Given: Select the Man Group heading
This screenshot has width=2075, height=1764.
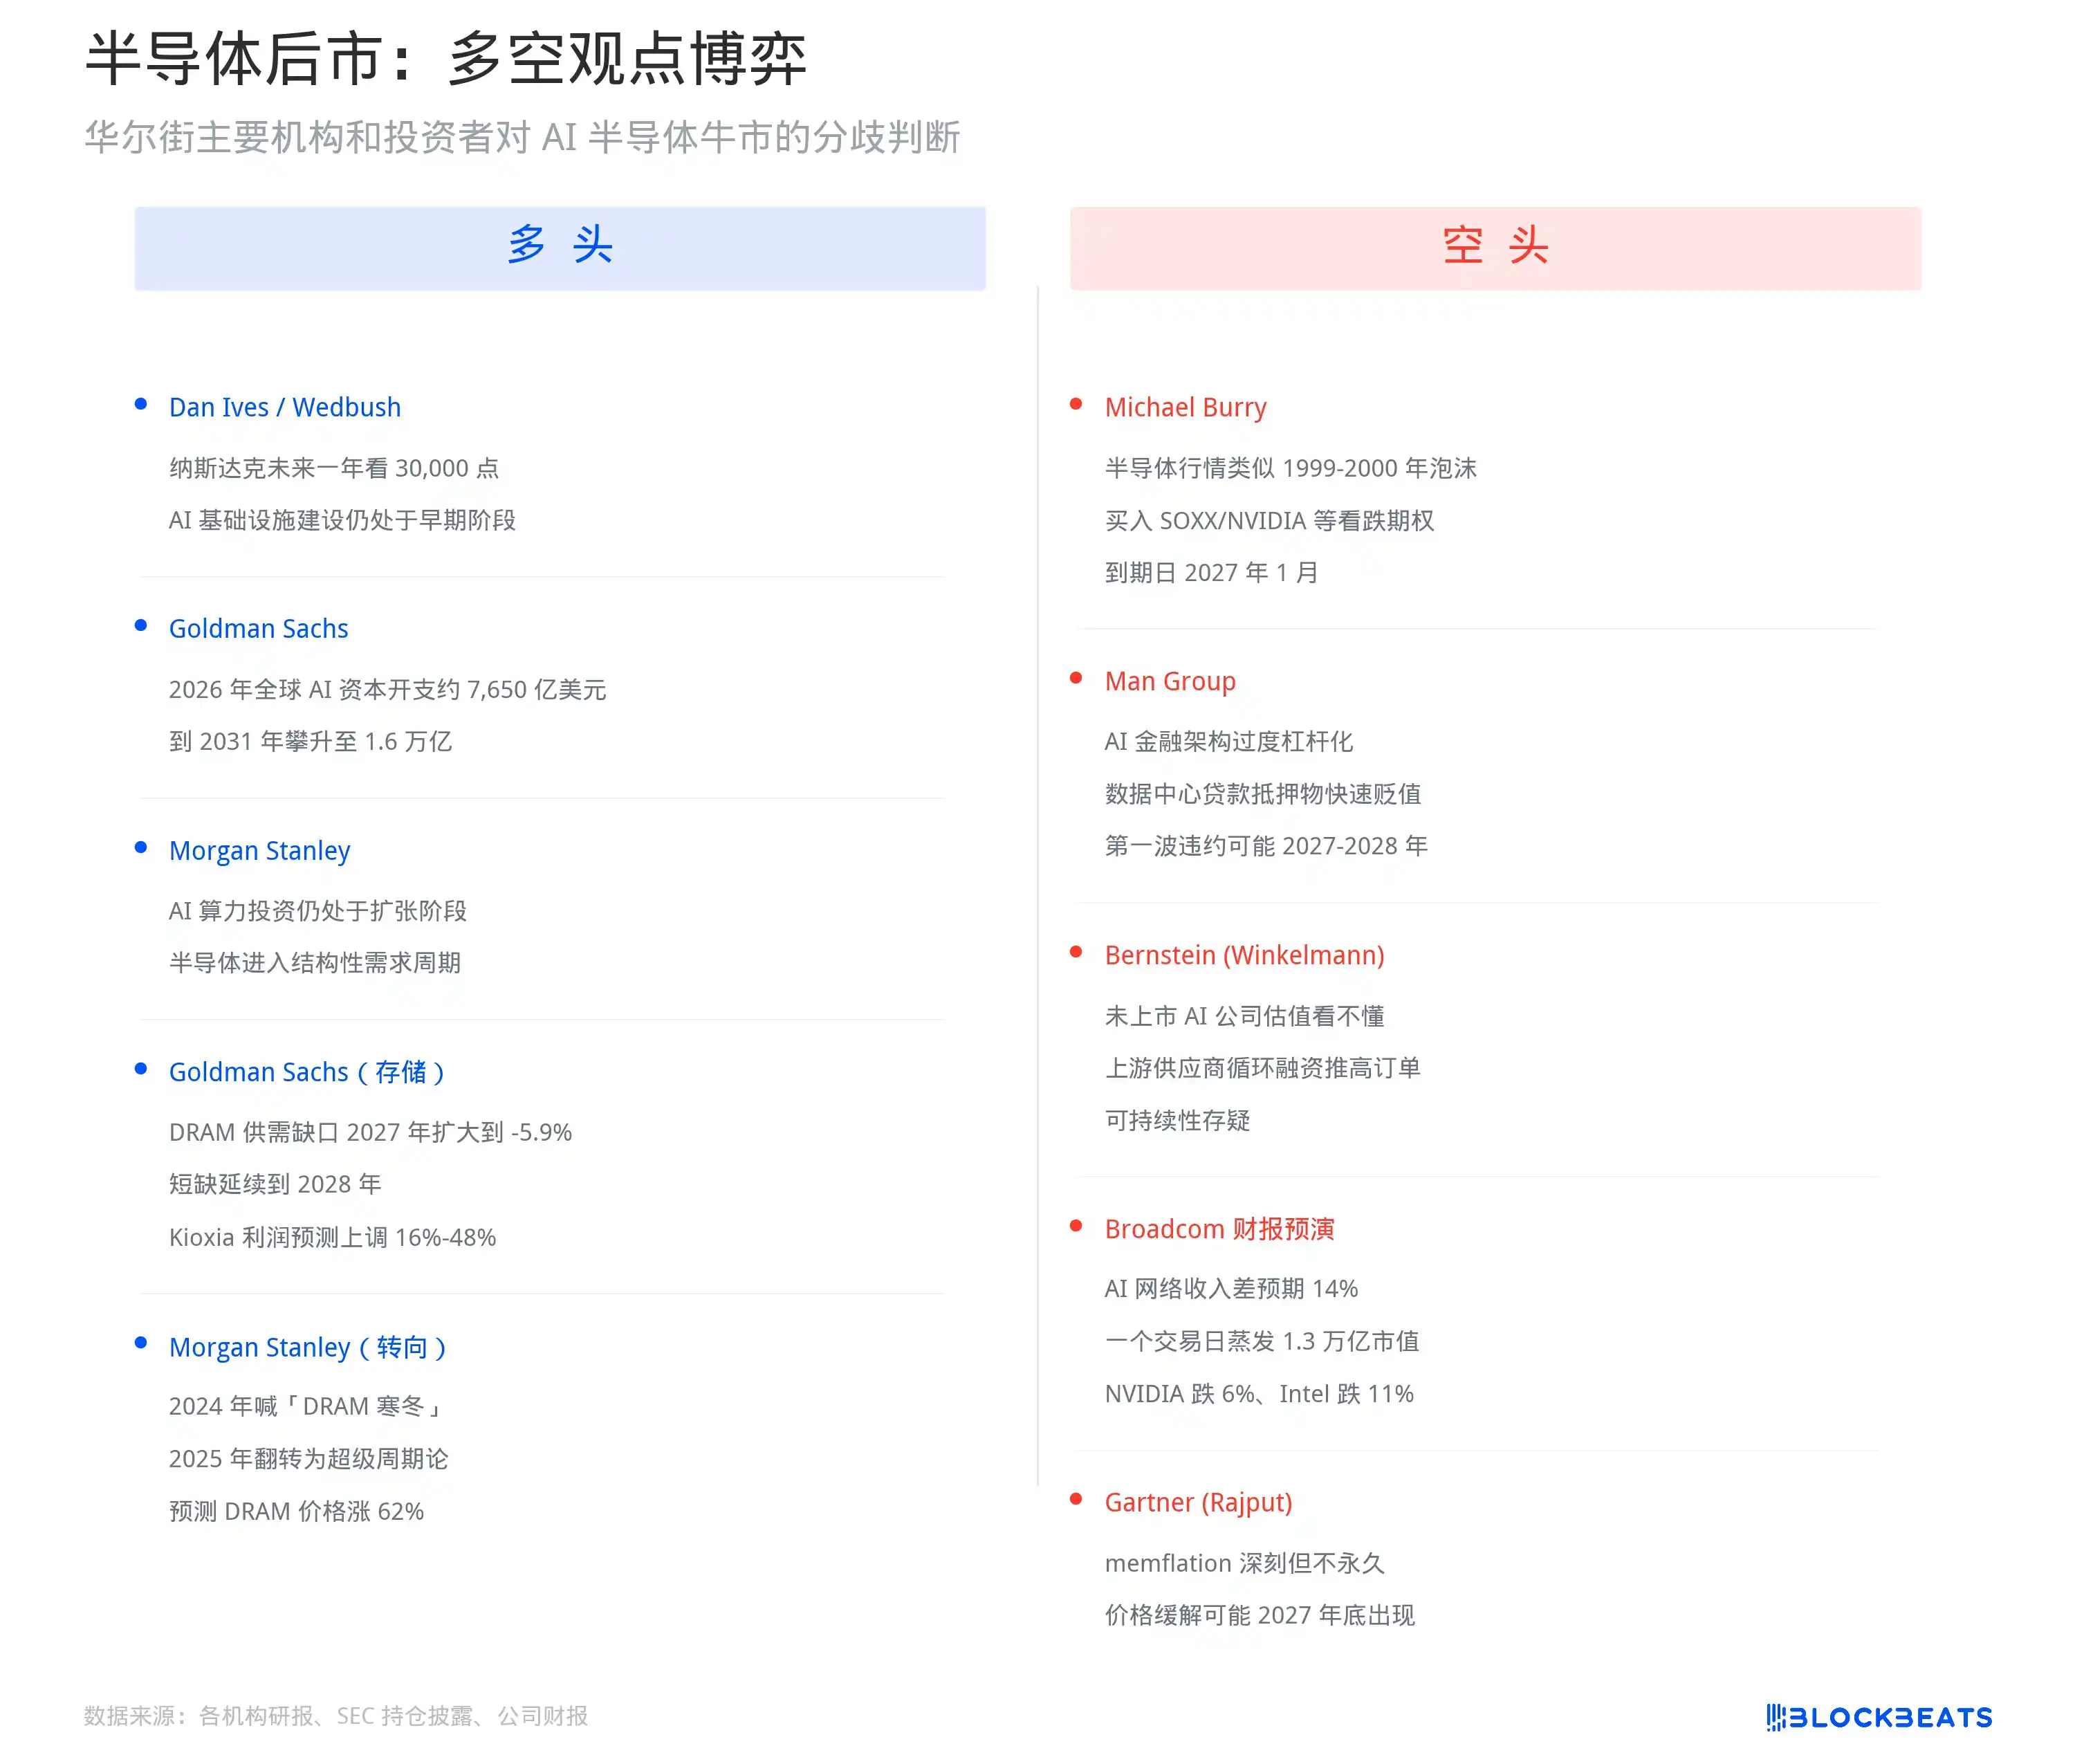Looking at the screenshot, I should 1170,681.
